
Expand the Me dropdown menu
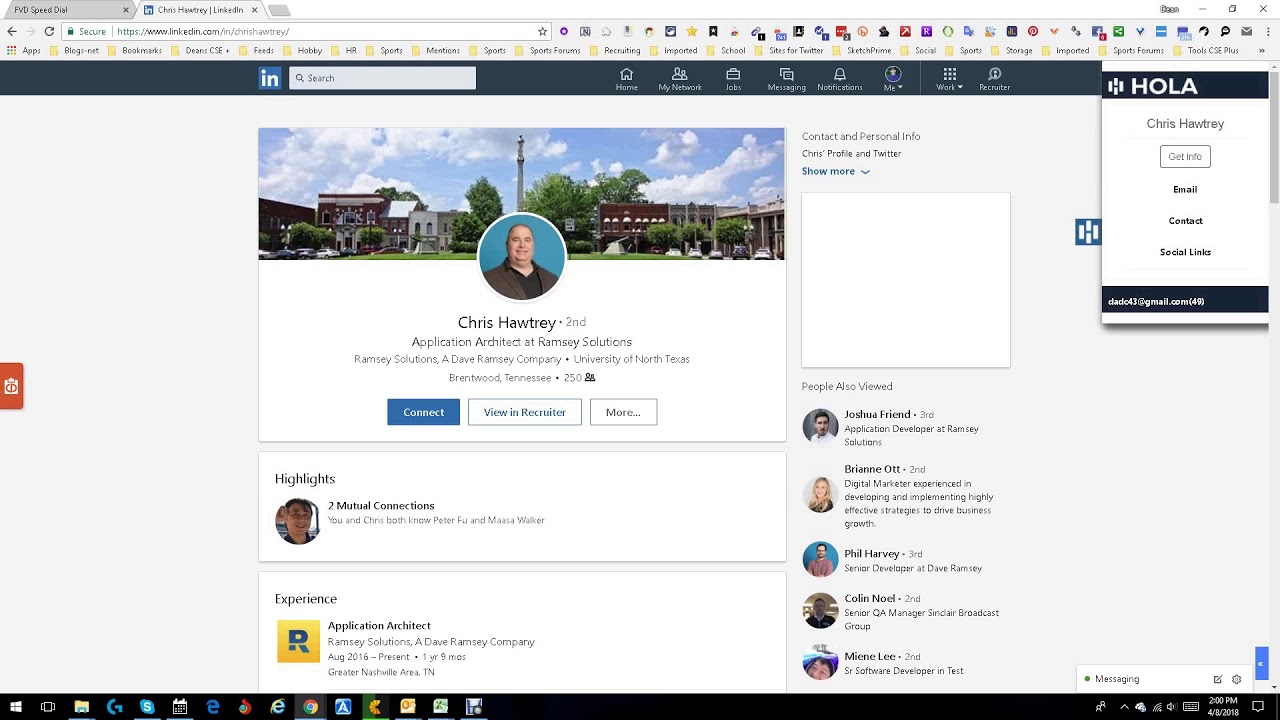(x=893, y=79)
